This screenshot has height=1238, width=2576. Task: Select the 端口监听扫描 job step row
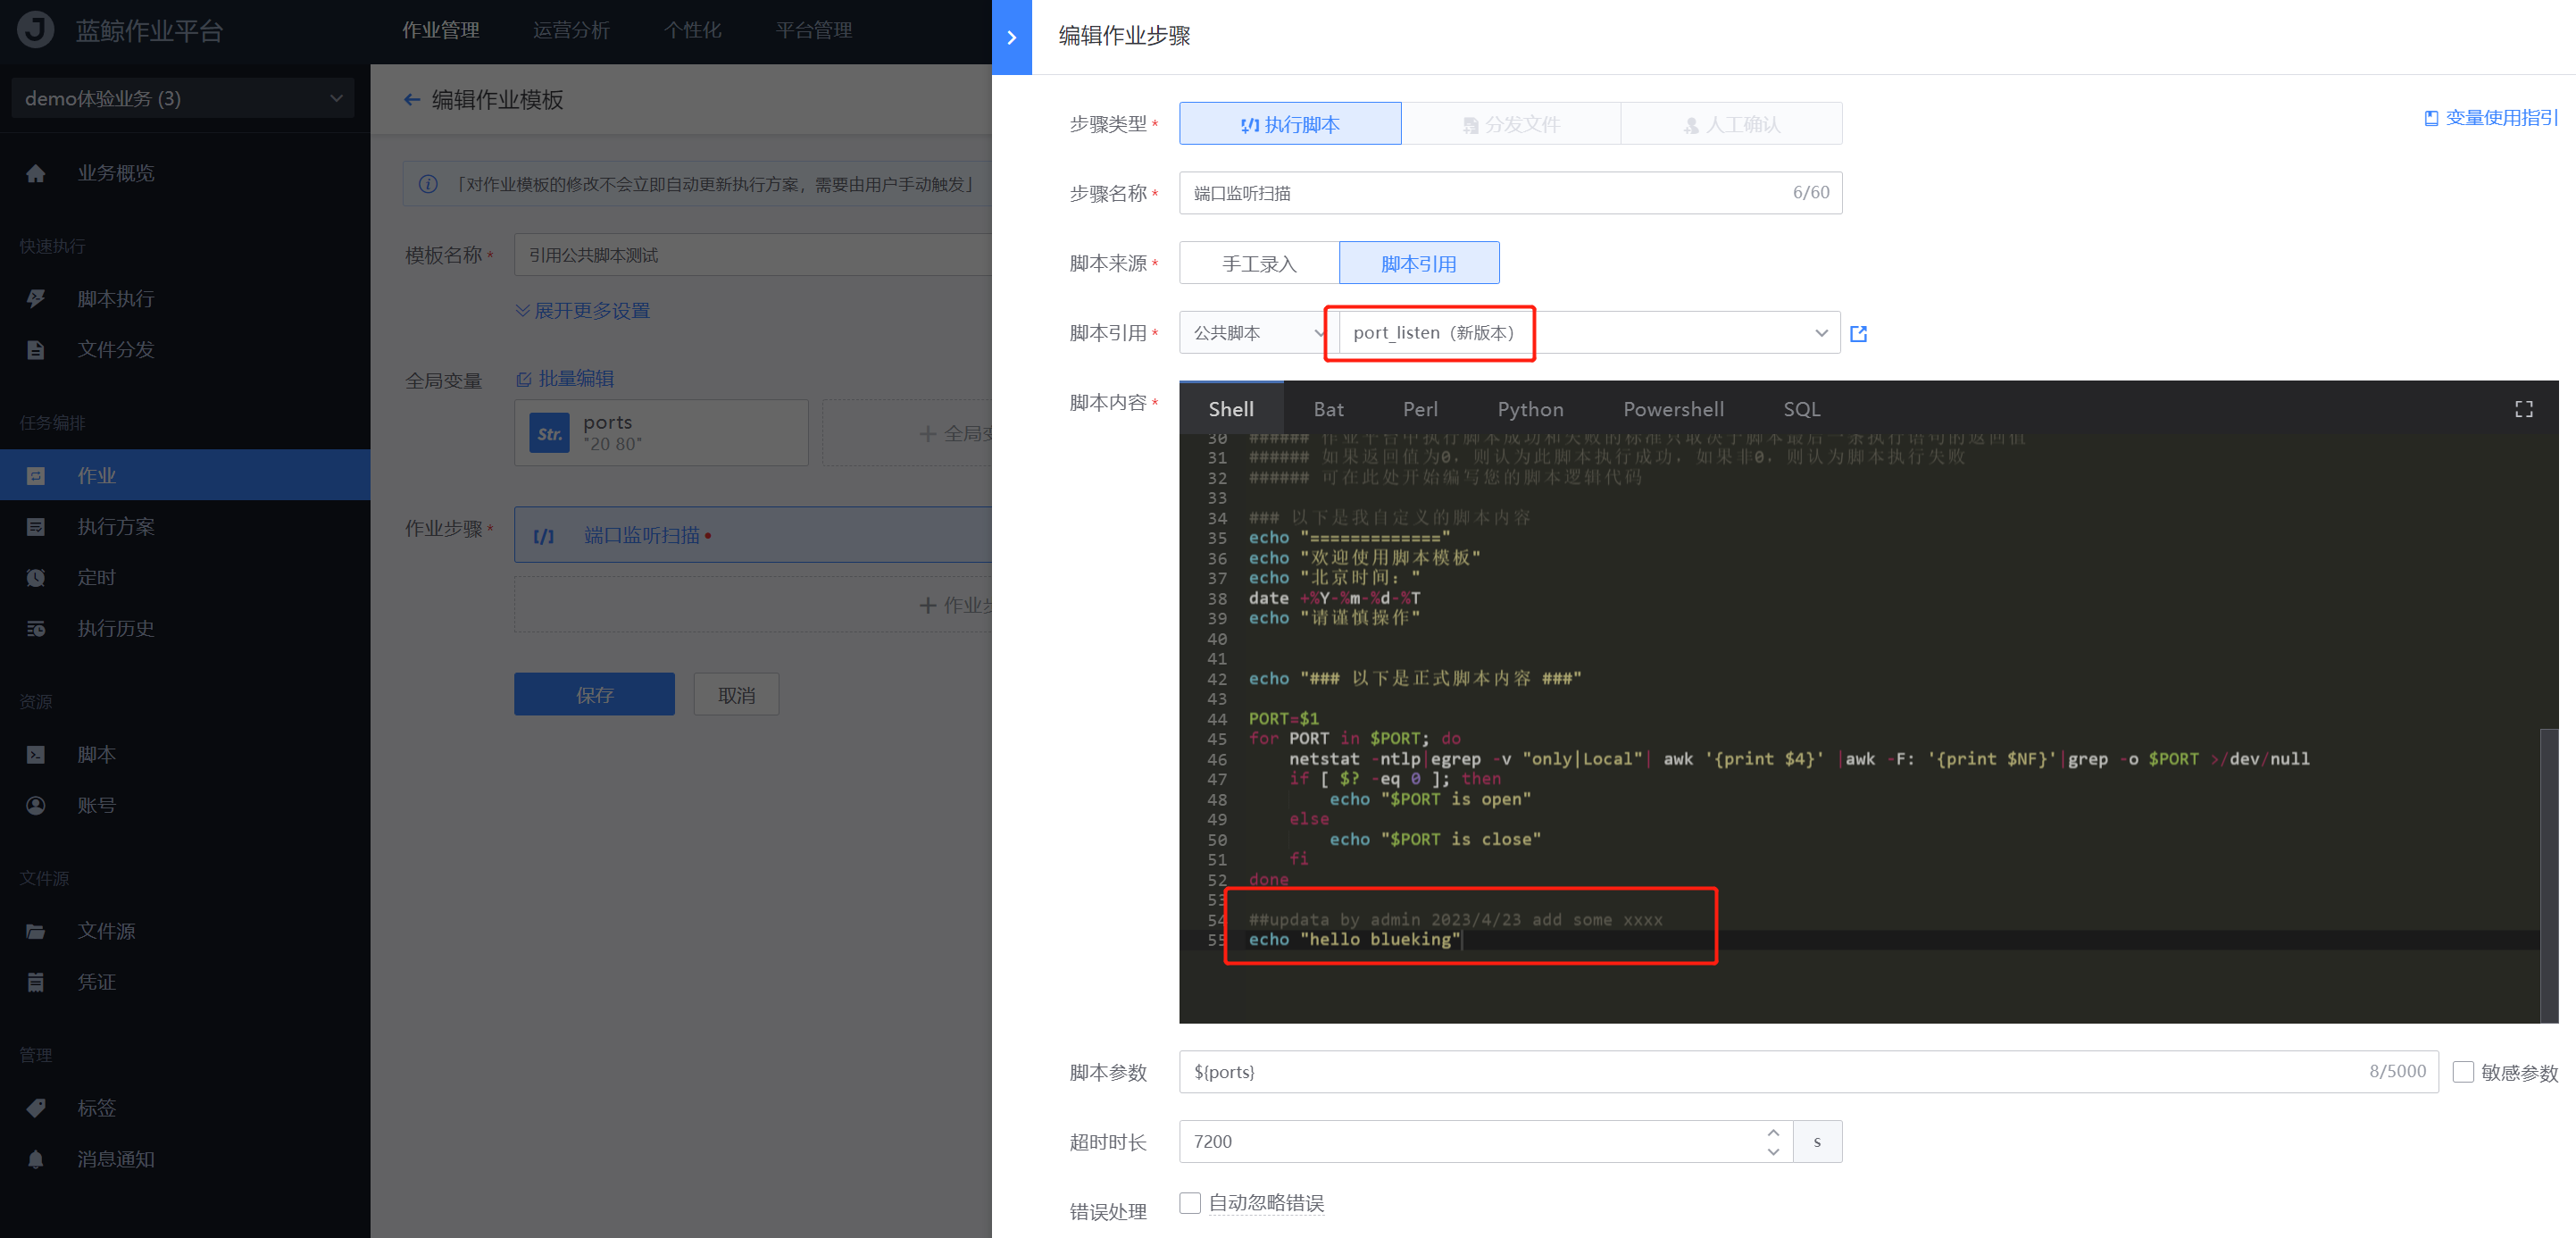(x=753, y=535)
